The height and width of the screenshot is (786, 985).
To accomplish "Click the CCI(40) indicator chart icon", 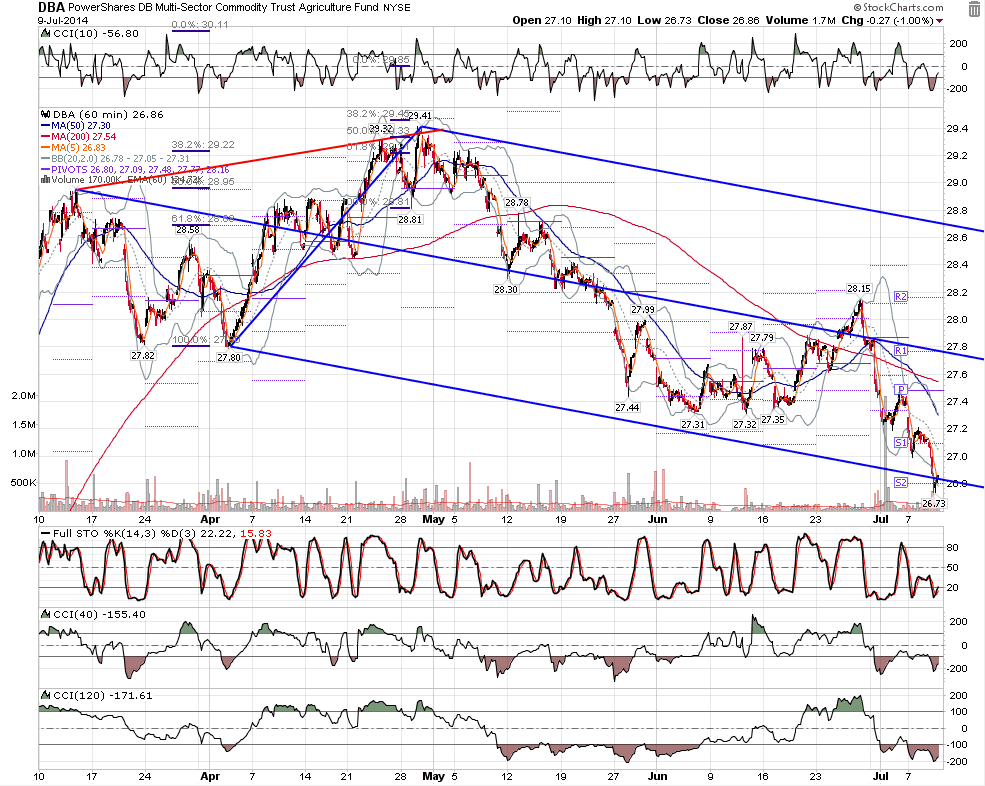I will click(45, 614).
